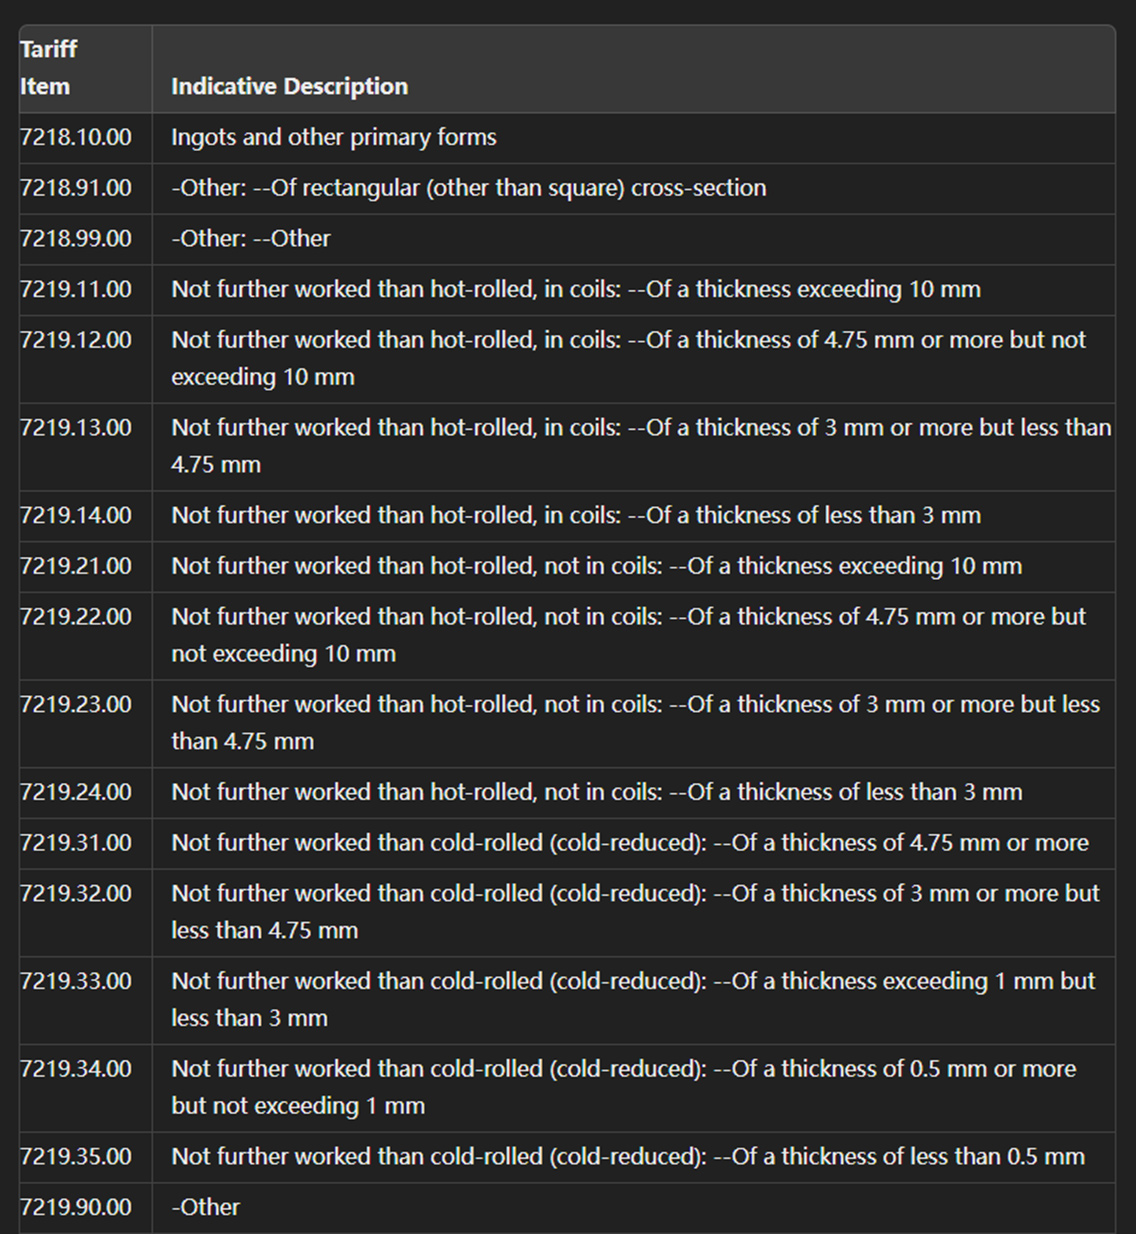Click "Ingots and other primary forms" description
Image resolution: width=1136 pixels, height=1234 pixels.
(334, 138)
